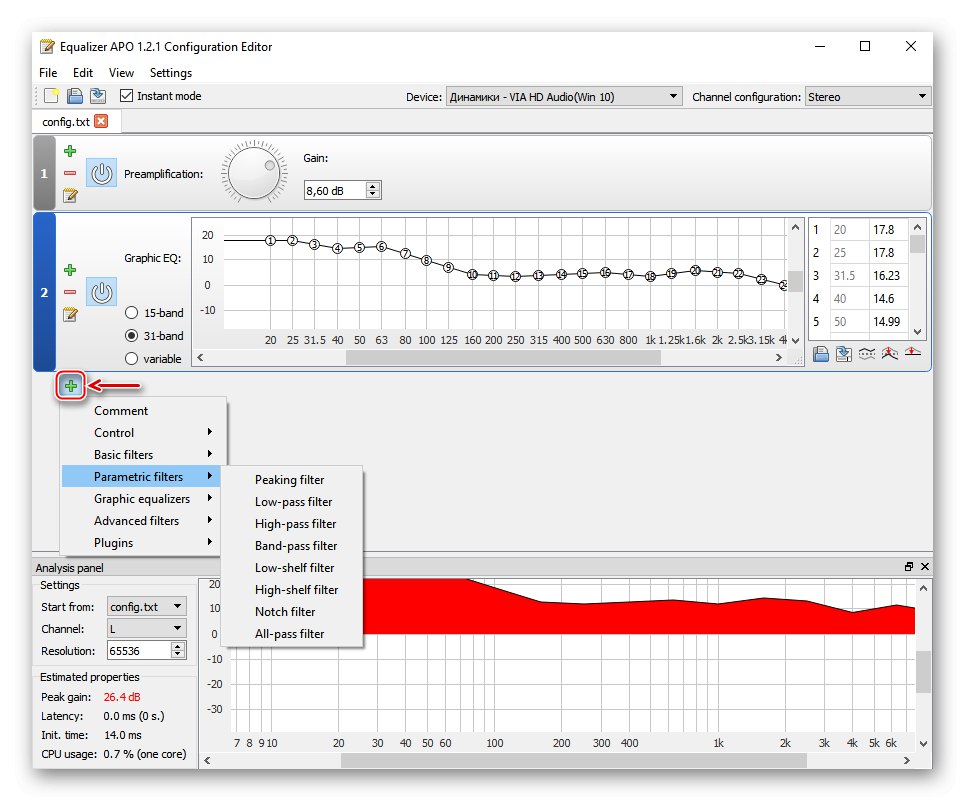The image size is (965, 801).
Task: Click Graphic EQ reset response icon
Action: click(913, 353)
